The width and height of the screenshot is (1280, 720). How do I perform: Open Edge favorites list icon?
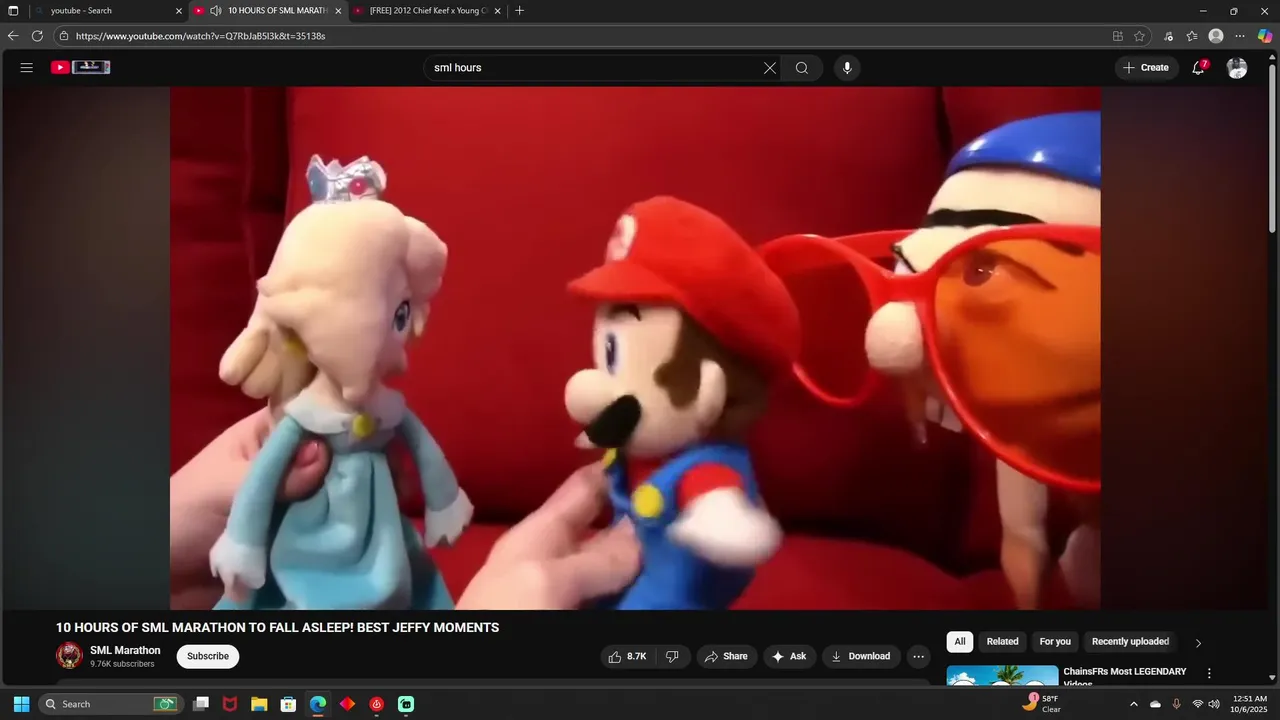(x=1192, y=36)
